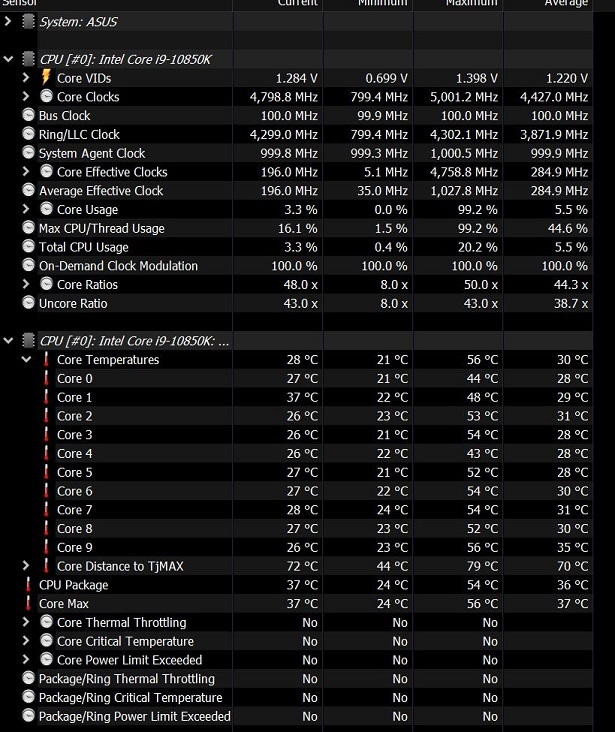Screen dimensions: 615x732
Task: Click the lightning bolt icon beside Core VIDs
Action: click(x=47, y=78)
